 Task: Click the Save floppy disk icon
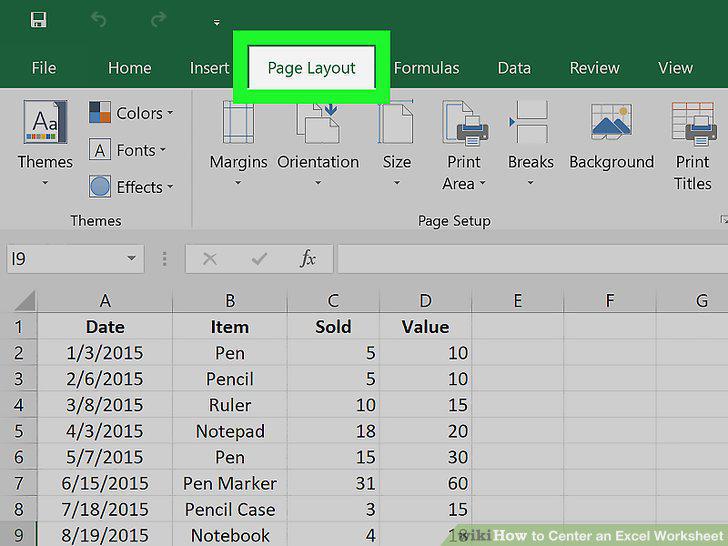point(38,20)
